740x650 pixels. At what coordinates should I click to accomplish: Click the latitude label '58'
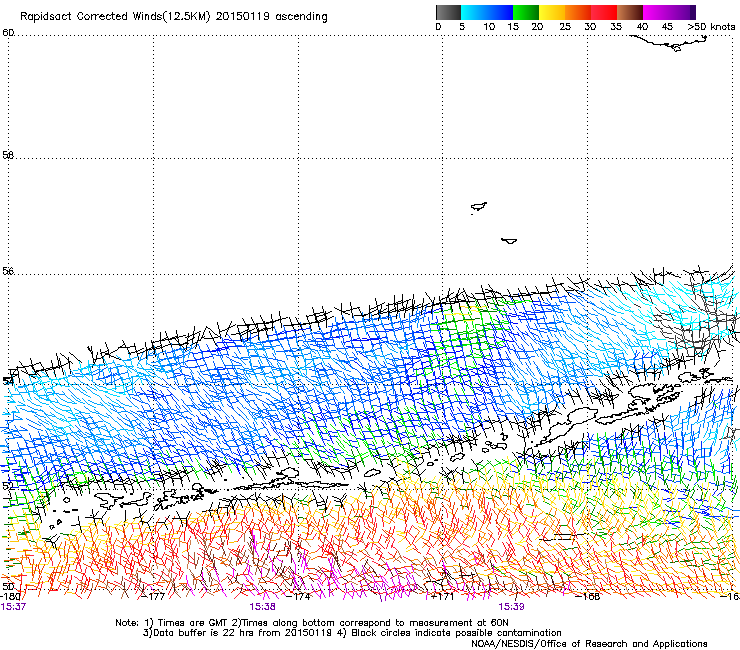click(x=8, y=155)
